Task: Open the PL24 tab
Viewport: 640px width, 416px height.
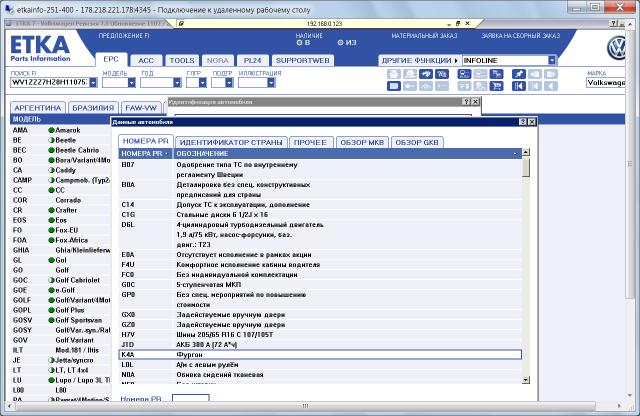Action: (252, 60)
